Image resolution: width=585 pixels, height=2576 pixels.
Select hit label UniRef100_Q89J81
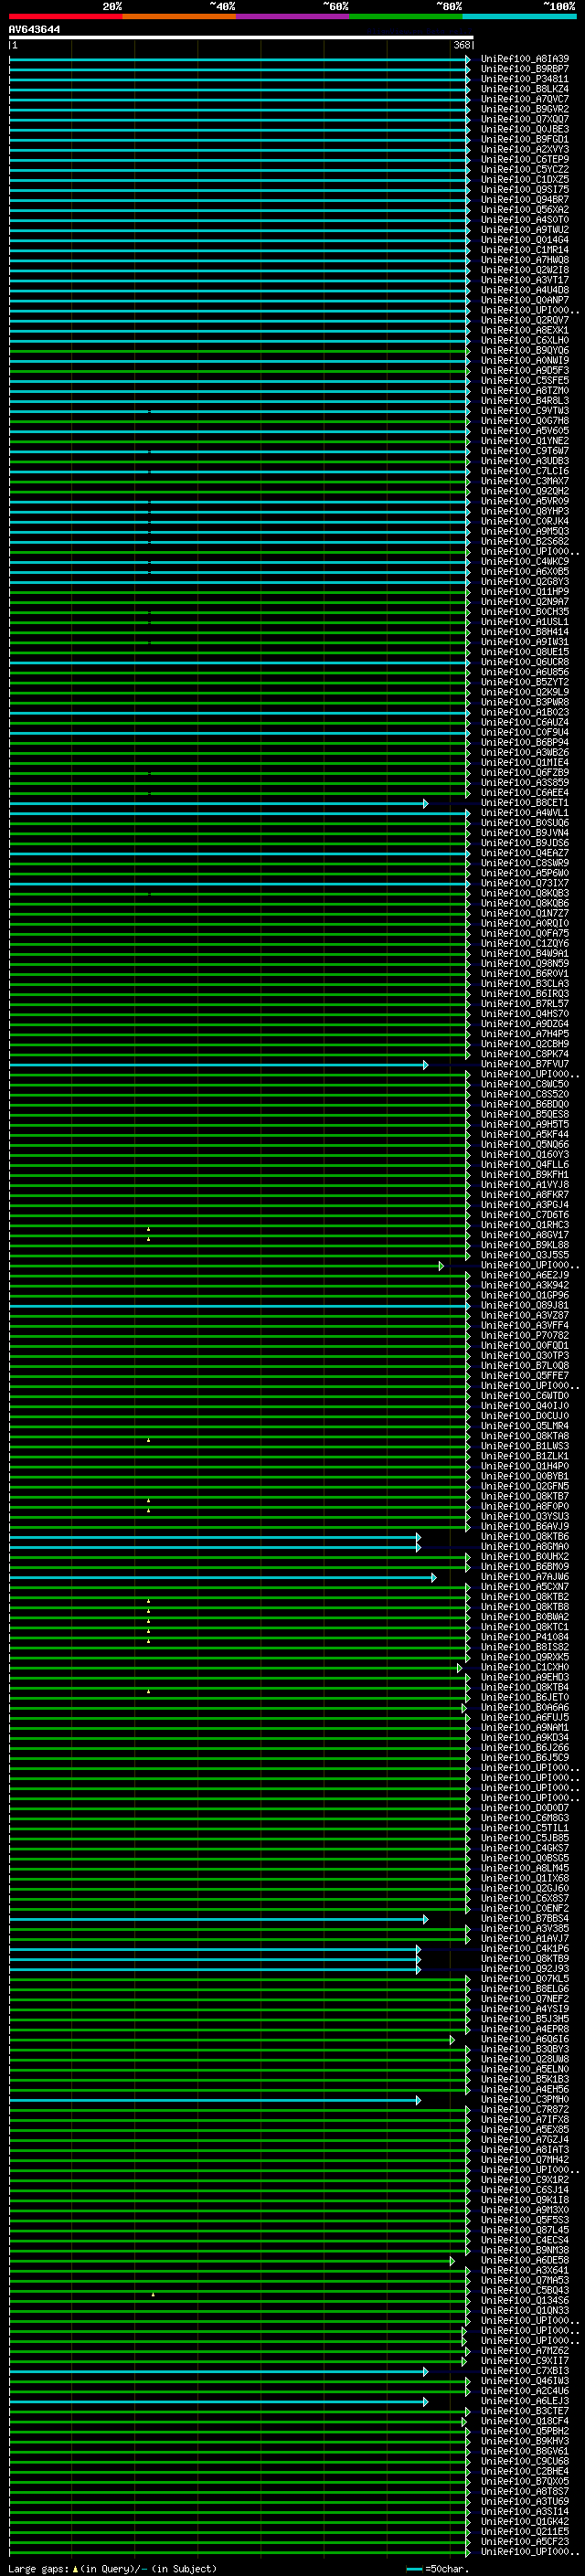[525, 1306]
